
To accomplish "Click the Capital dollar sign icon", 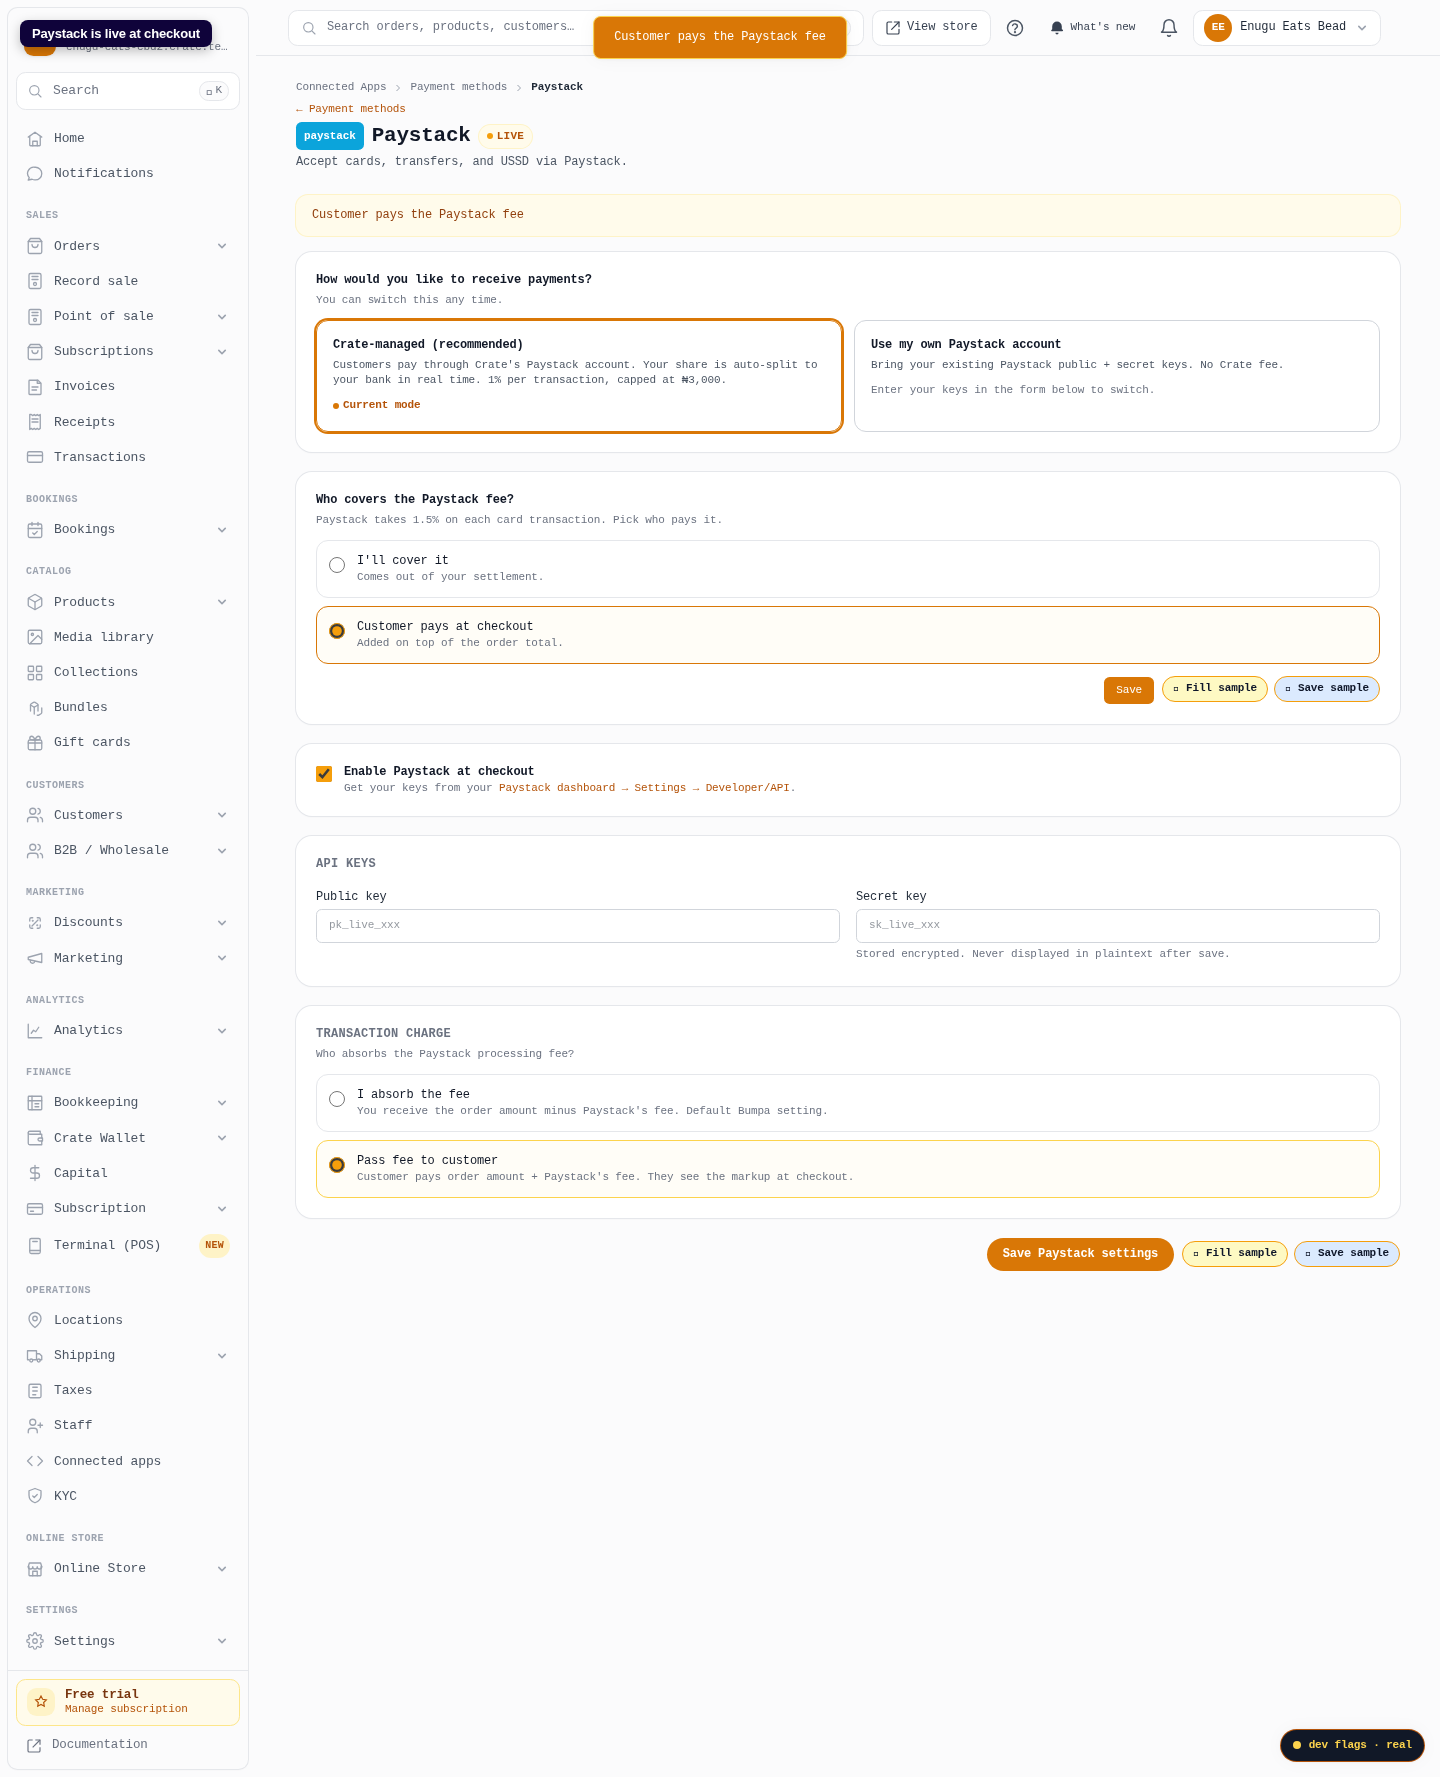I will (x=35, y=1173).
